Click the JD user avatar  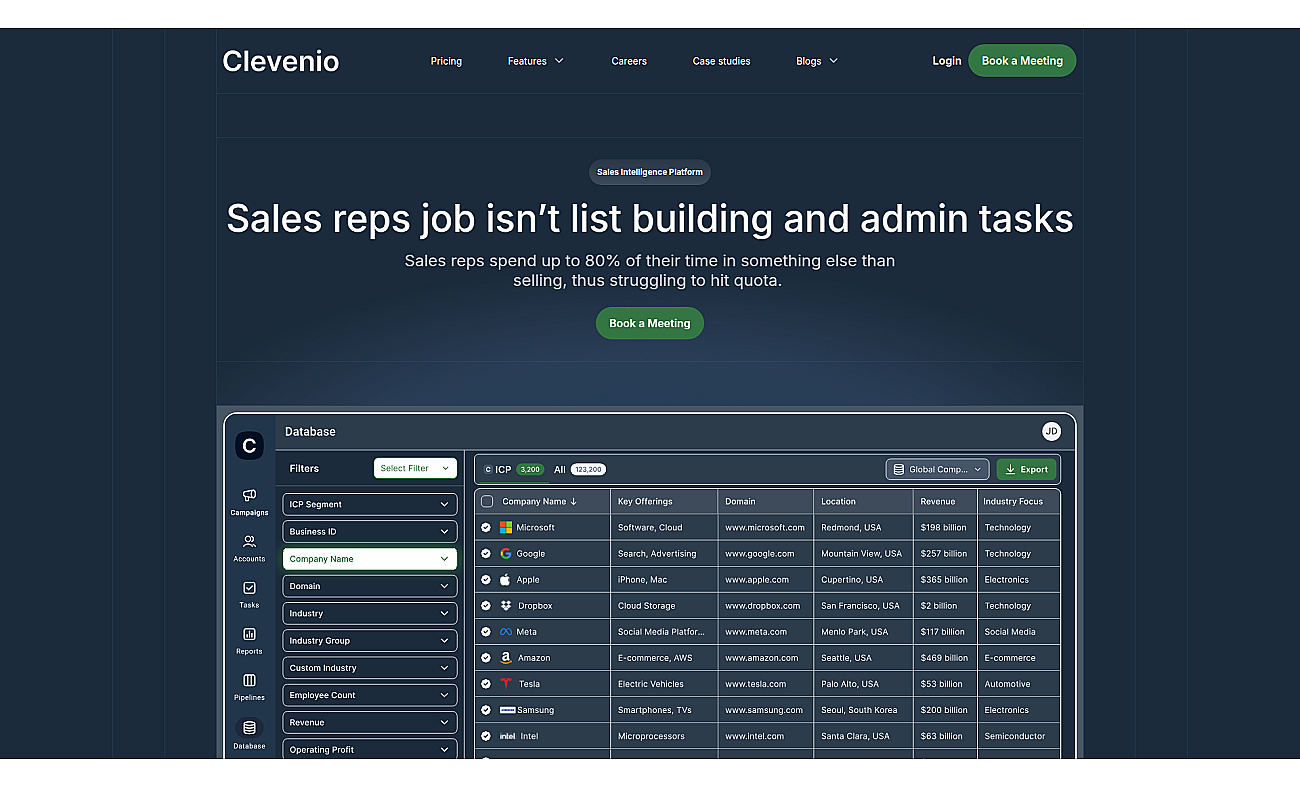point(1051,431)
